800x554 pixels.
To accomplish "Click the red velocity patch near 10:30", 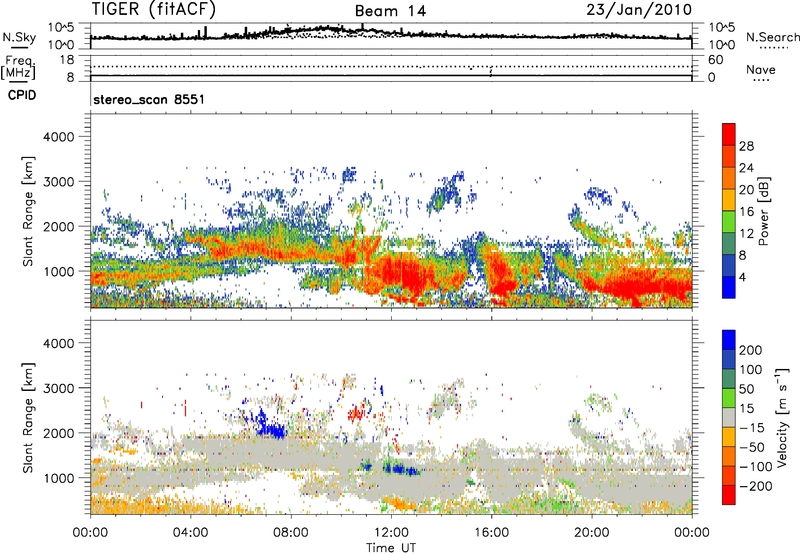I will [x=357, y=412].
